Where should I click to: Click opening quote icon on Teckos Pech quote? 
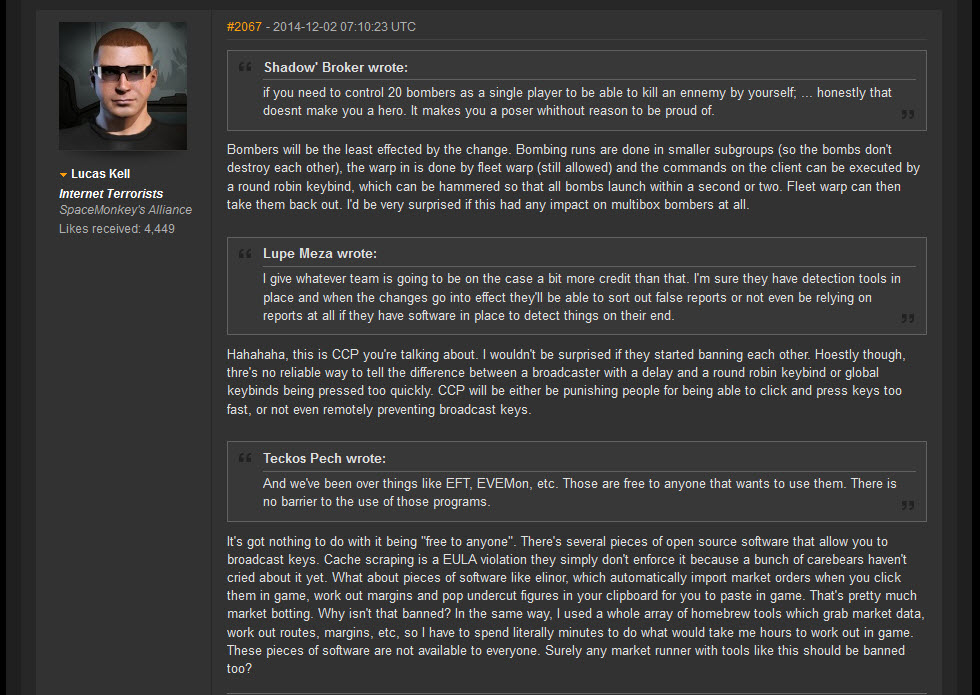tap(245, 458)
